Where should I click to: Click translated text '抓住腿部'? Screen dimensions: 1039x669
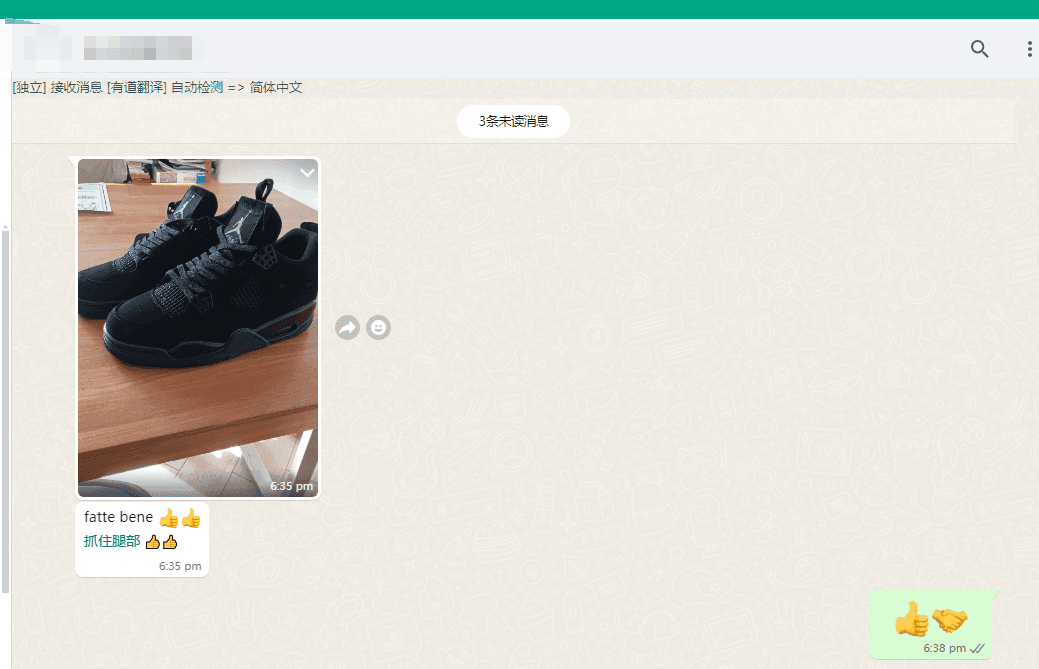click(x=112, y=542)
